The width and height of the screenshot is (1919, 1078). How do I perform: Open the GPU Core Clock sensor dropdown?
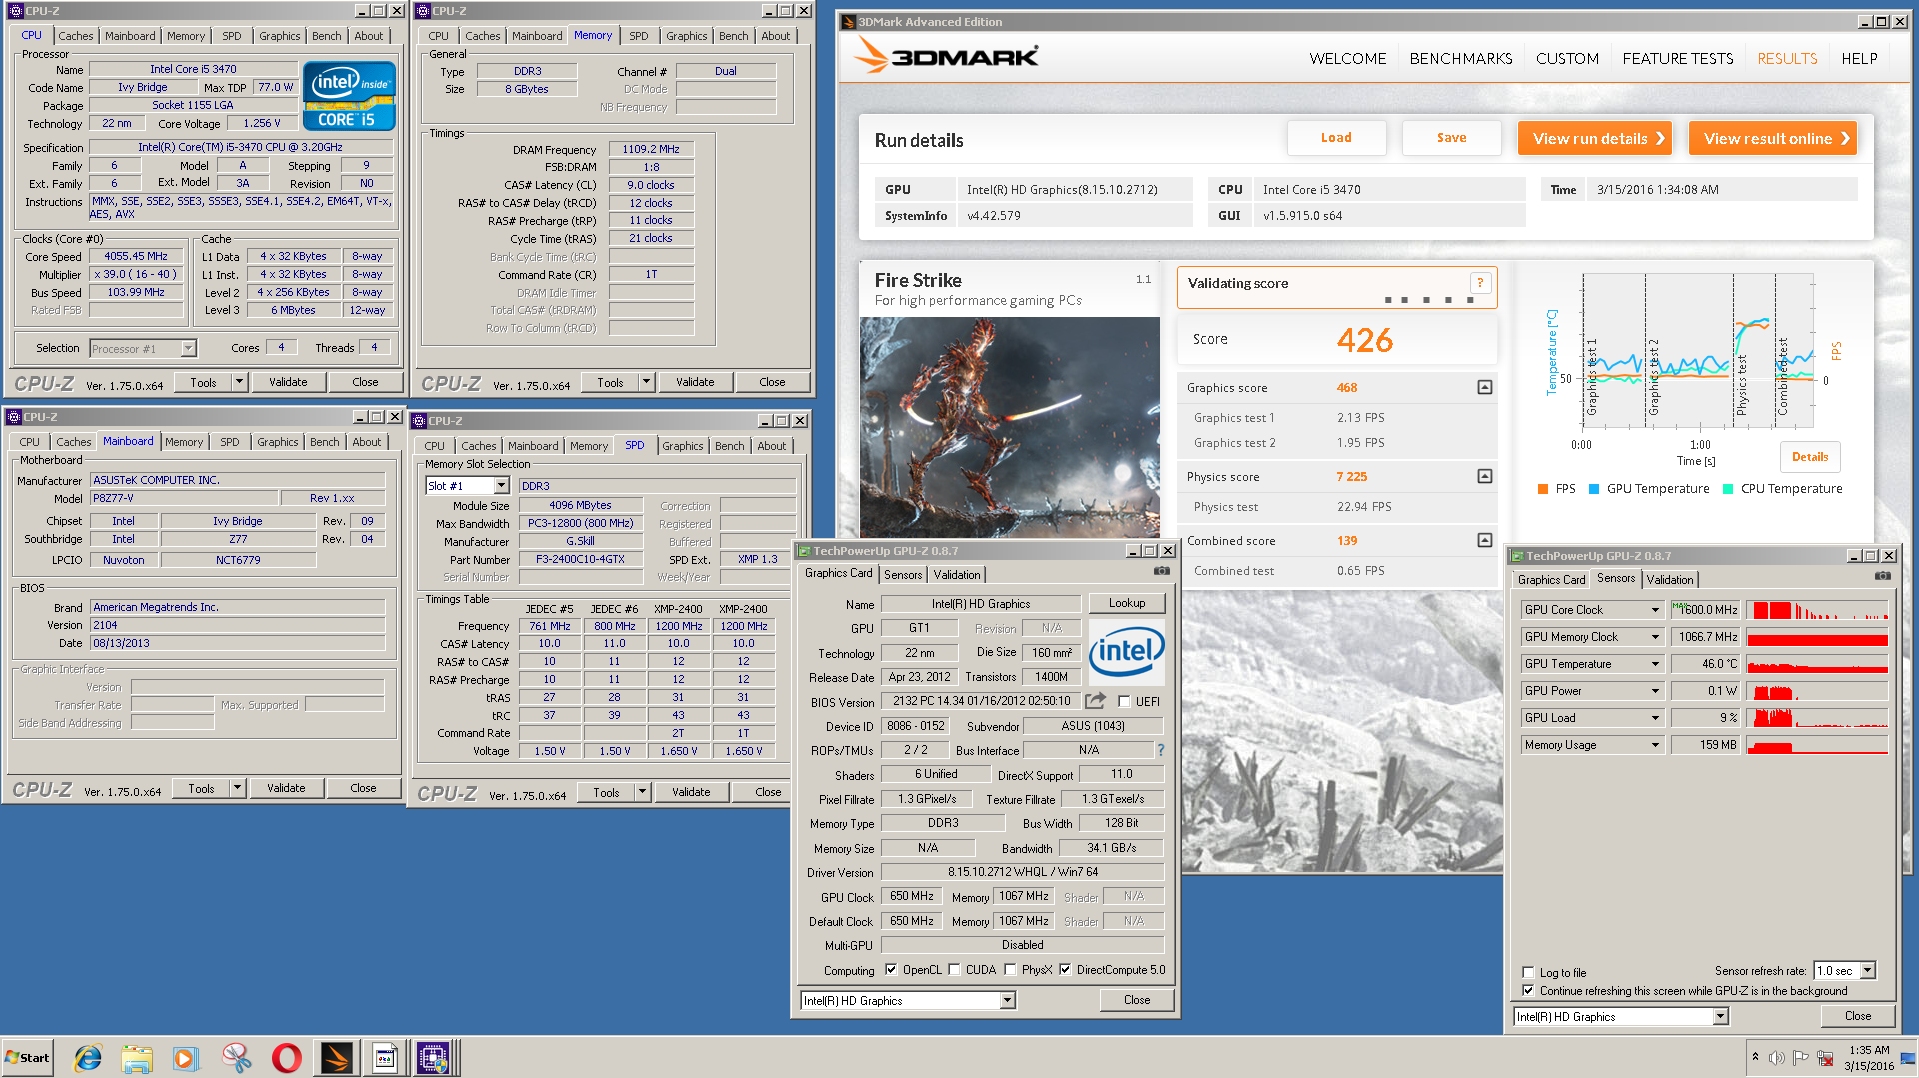pyautogui.click(x=1655, y=610)
